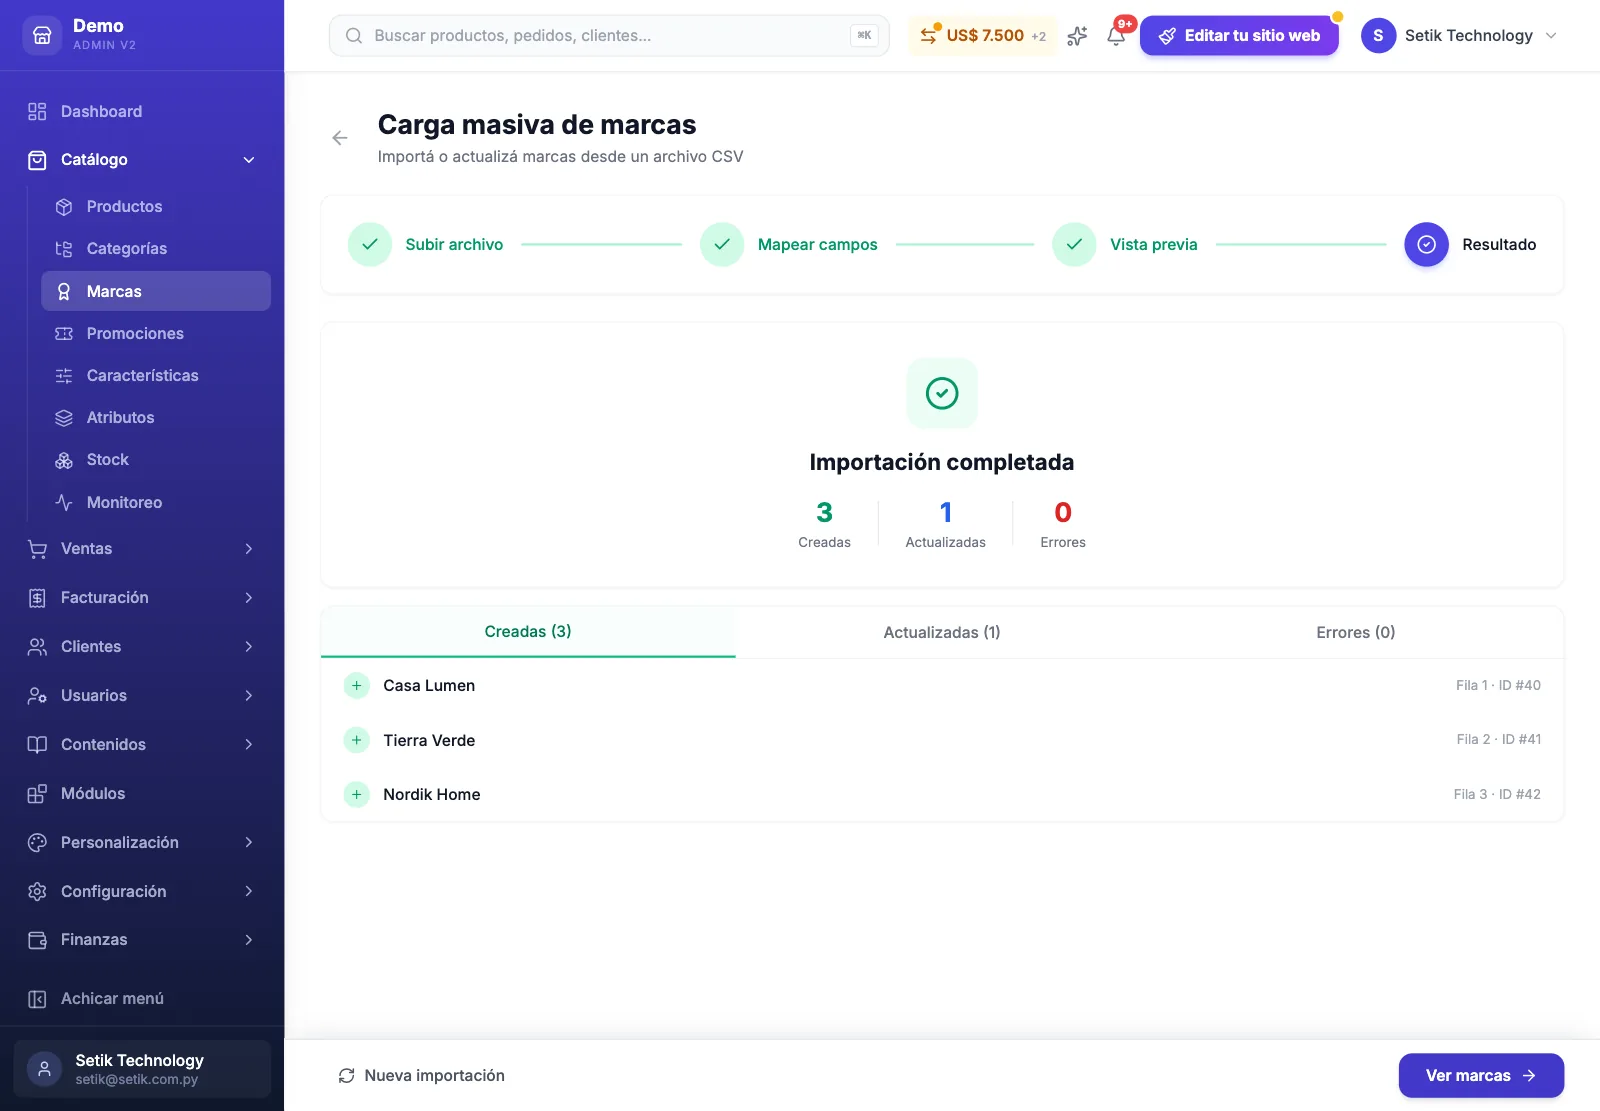Click Editar tu sitio web button
The width and height of the screenshot is (1600, 1111).
pyautogui.click(x=1239, y=36)
